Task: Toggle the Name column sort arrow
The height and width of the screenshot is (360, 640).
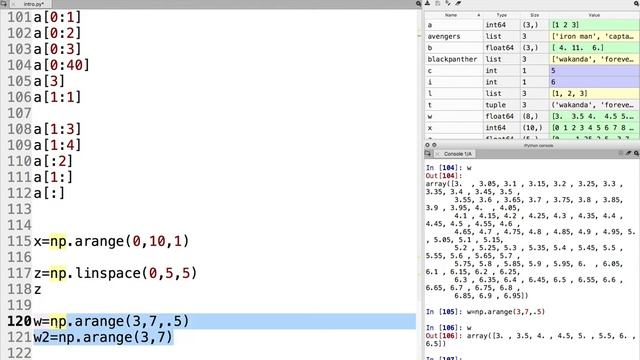Action: pyautogui.click(x=478, y=15)
